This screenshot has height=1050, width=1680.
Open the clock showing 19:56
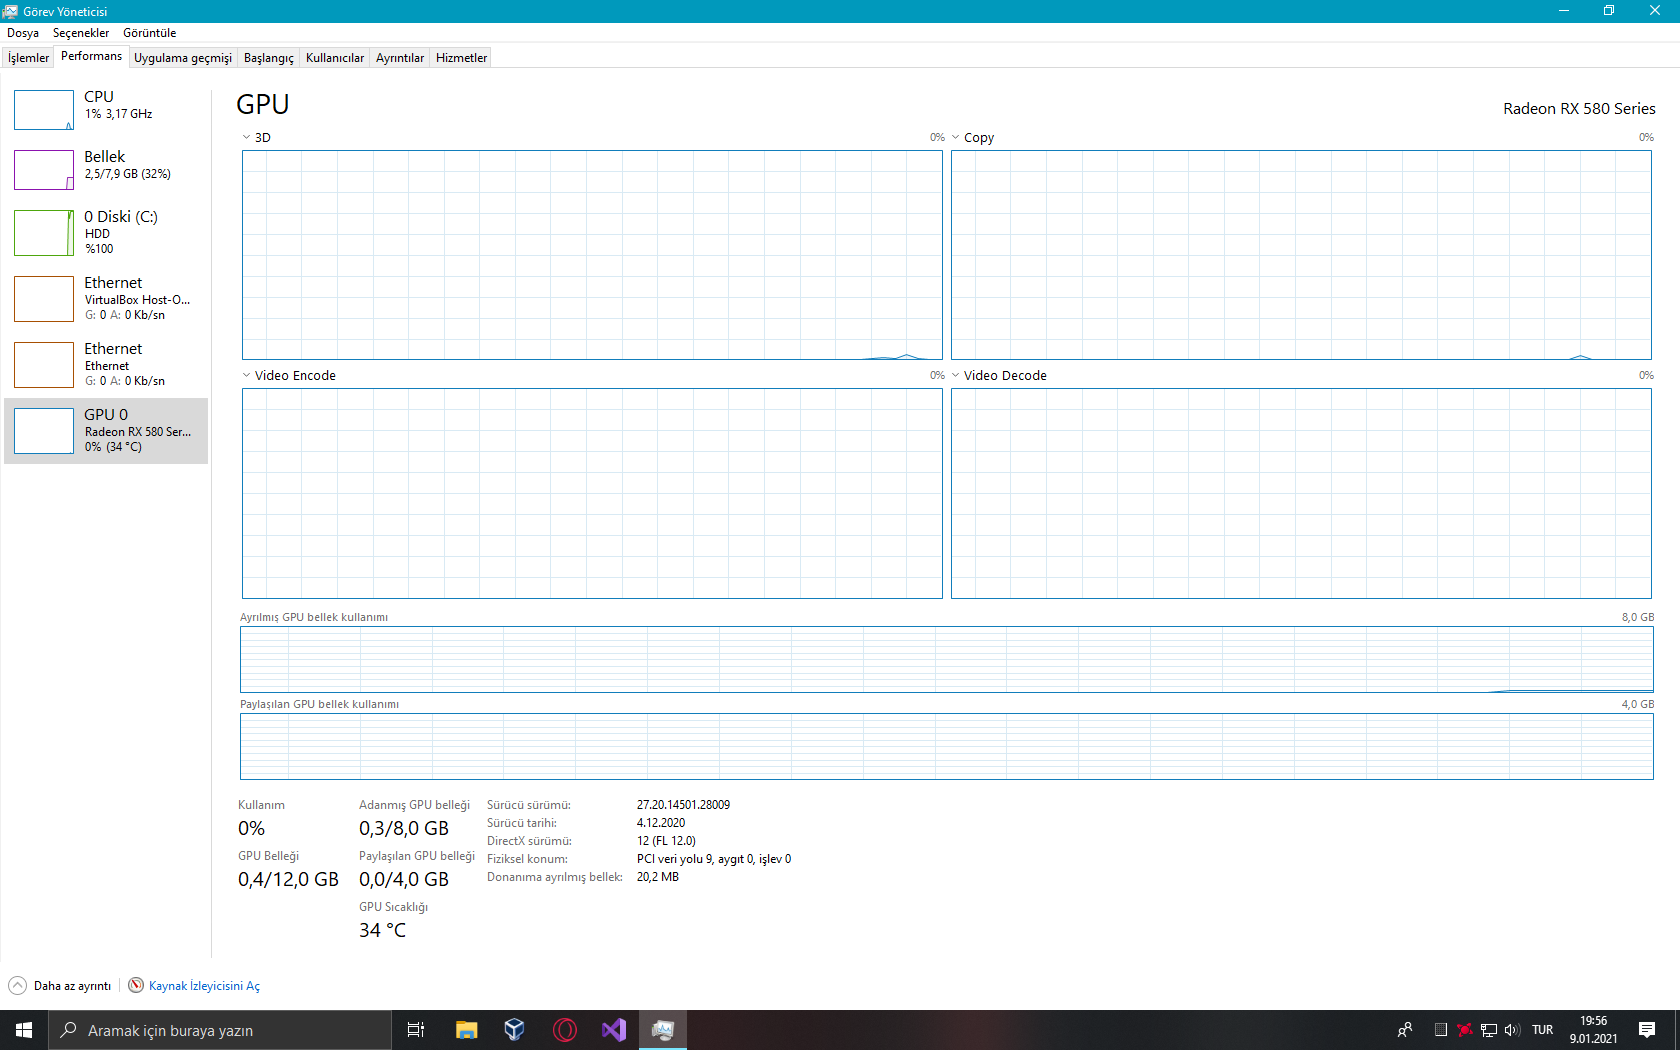tap(1594, 1030)
